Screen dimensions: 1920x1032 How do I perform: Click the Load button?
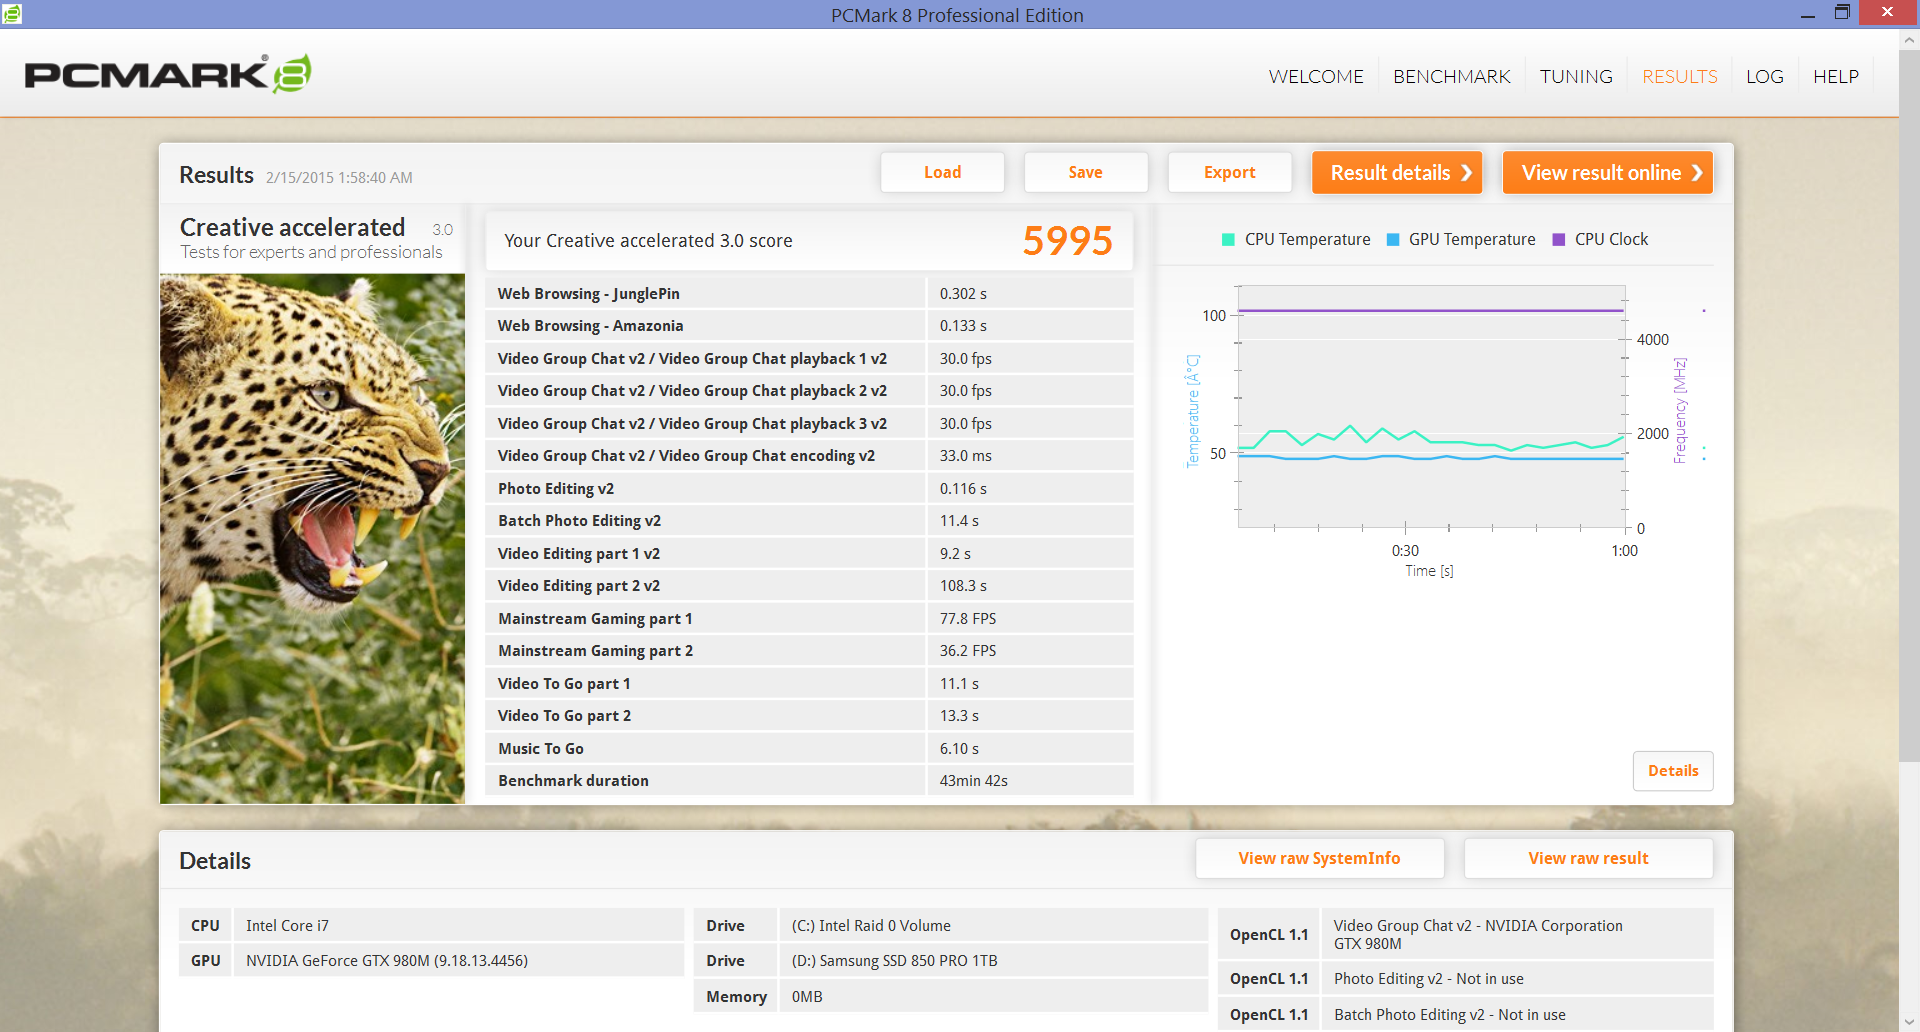tap(942, 172)
